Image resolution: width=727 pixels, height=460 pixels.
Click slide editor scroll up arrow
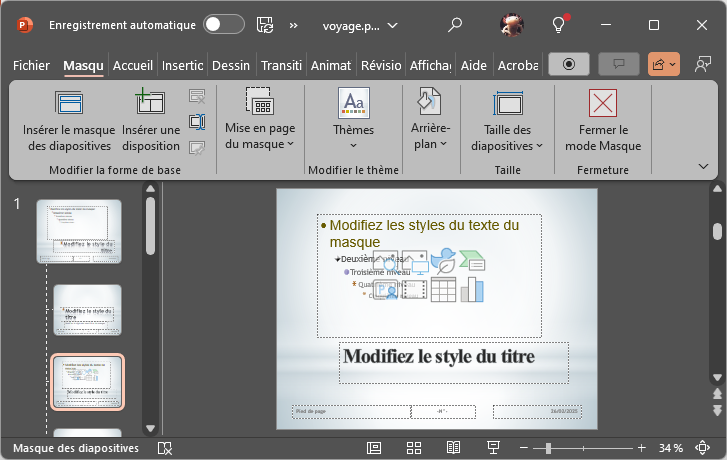(717, 189)
